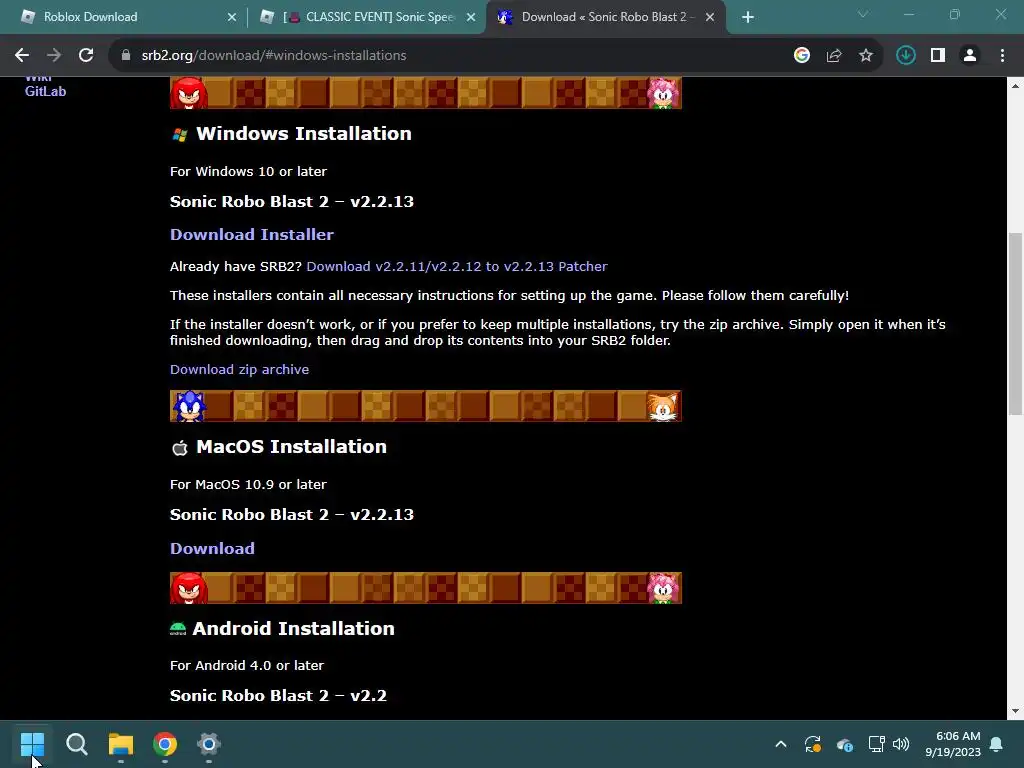Click the Android Installation heading
The height and width of the screenshot is (768, 1024).
click(x=293, y=628)
